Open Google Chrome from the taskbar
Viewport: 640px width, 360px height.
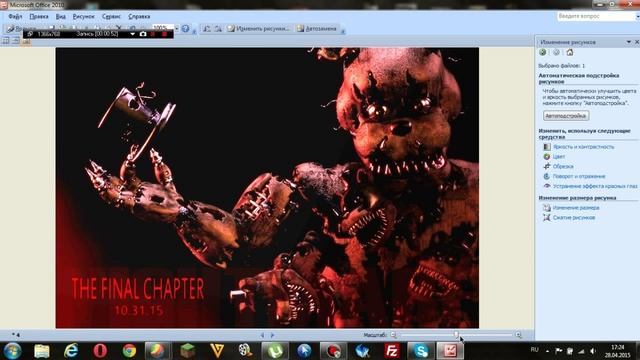pyautogui.click(x=129, y=351)
